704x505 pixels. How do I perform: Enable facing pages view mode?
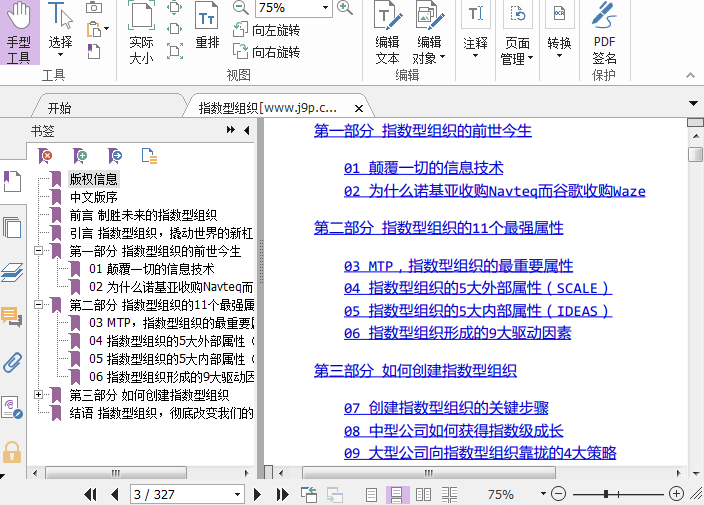click(423, 495)
